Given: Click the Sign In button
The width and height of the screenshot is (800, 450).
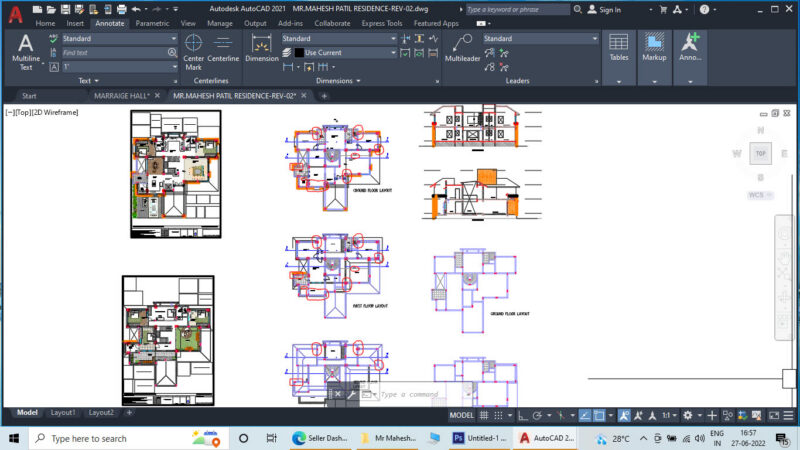Looking at the screenshot, I should coord(604,9).
